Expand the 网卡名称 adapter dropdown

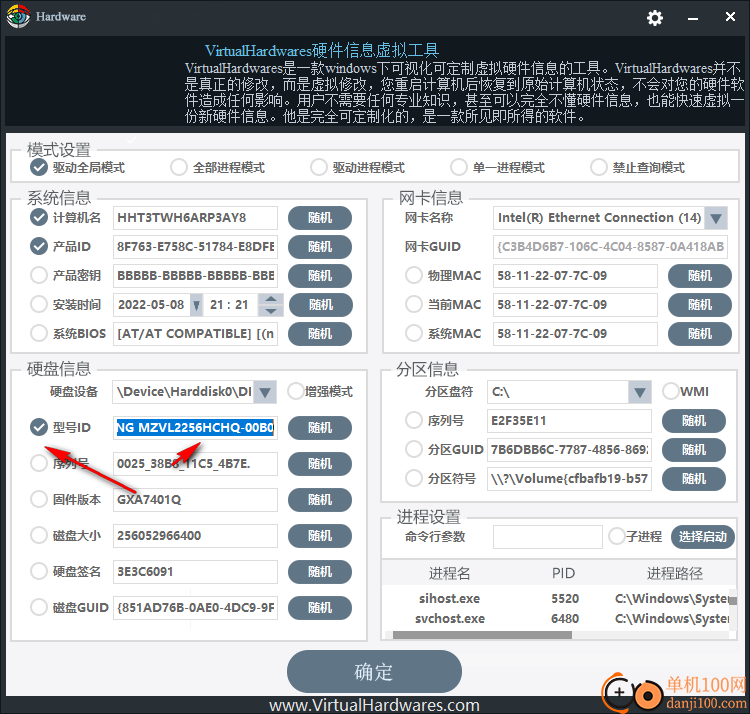tap(716, 218)
